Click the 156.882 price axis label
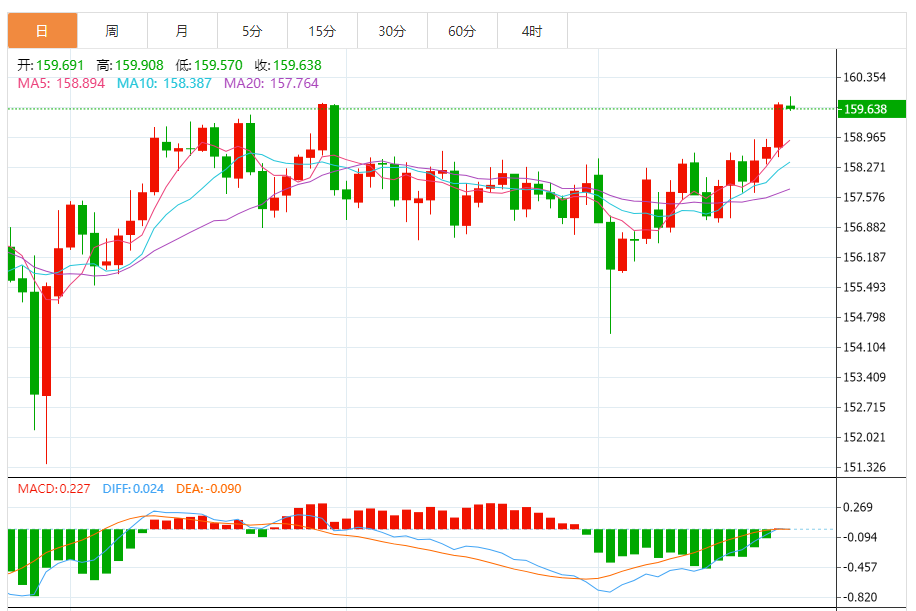Screen dimensions: 916x611 click(x=864, y=227)
